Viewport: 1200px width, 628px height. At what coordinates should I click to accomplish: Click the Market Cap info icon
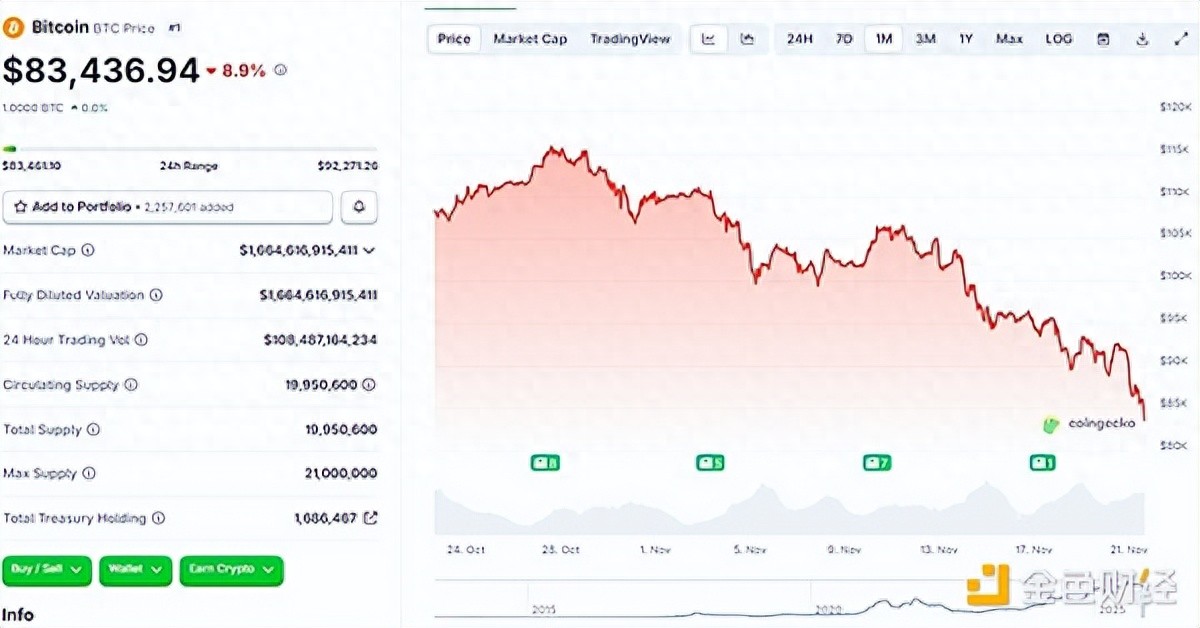[x=88, y=250]
